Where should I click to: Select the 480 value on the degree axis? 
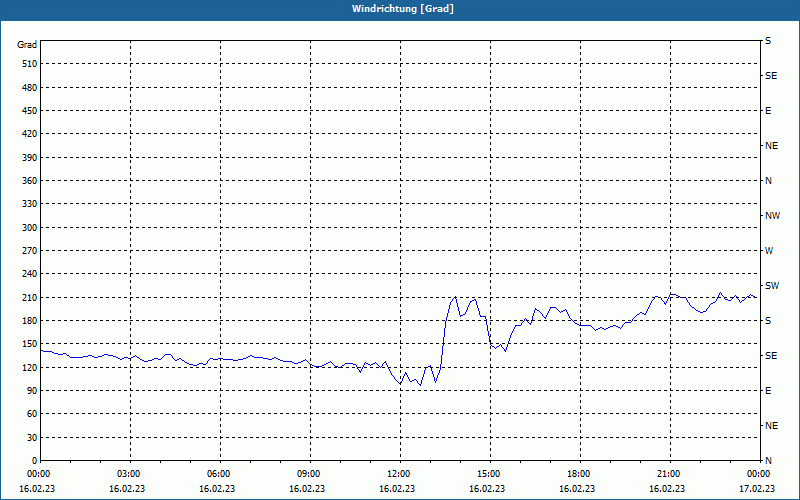click(x=30, y=87)
